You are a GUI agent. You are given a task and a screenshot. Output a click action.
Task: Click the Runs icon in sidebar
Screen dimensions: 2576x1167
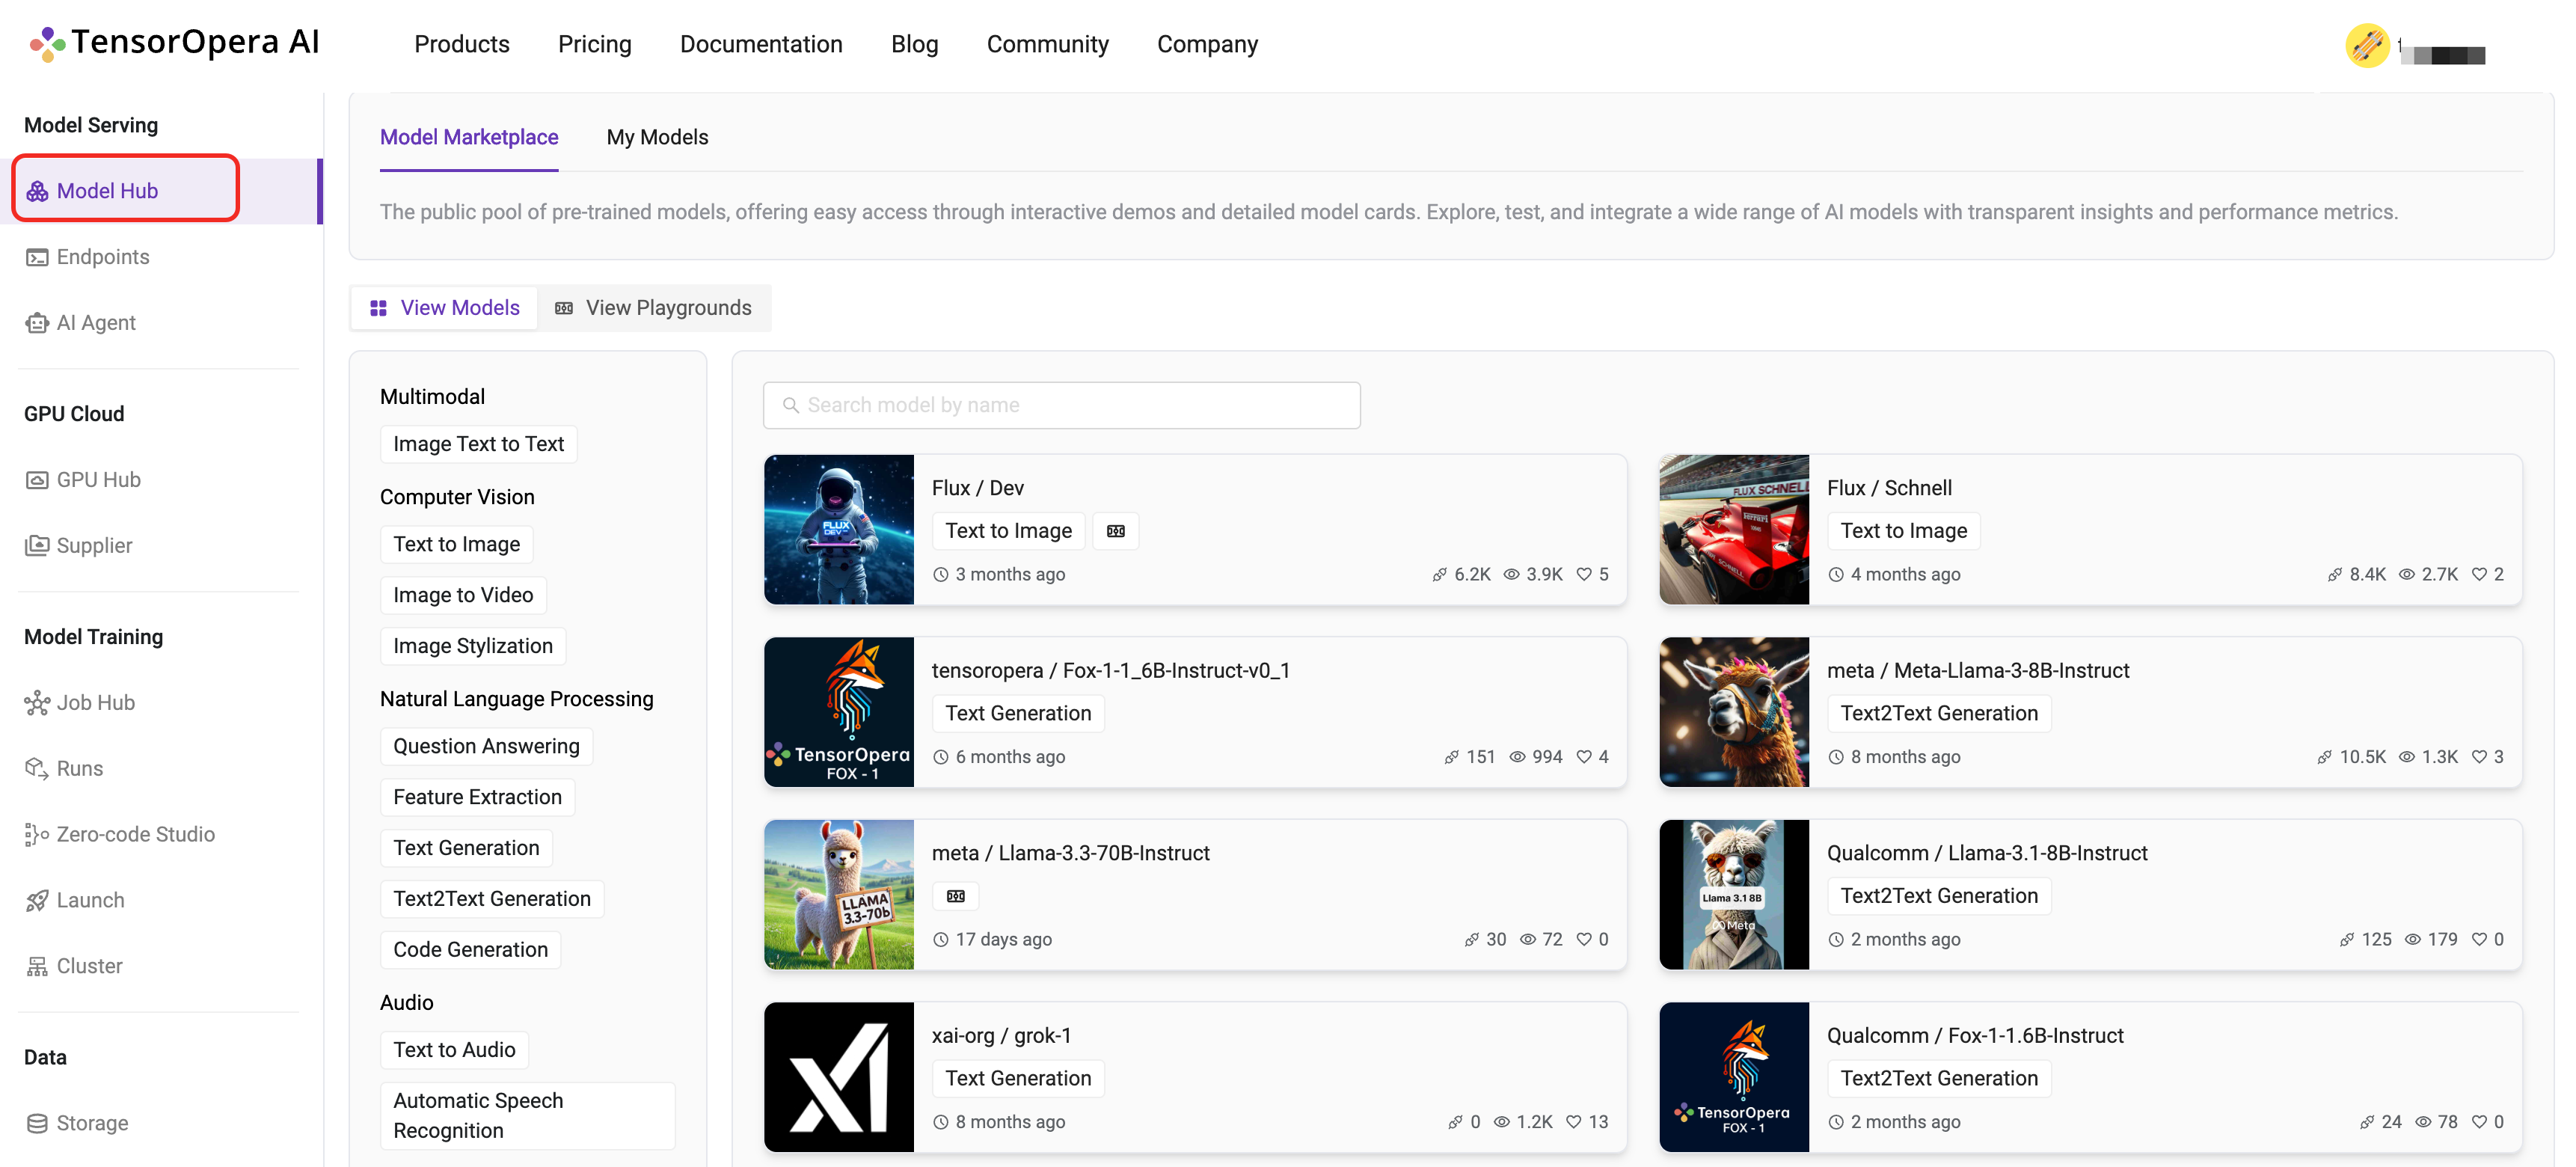(x=37, y=769)
